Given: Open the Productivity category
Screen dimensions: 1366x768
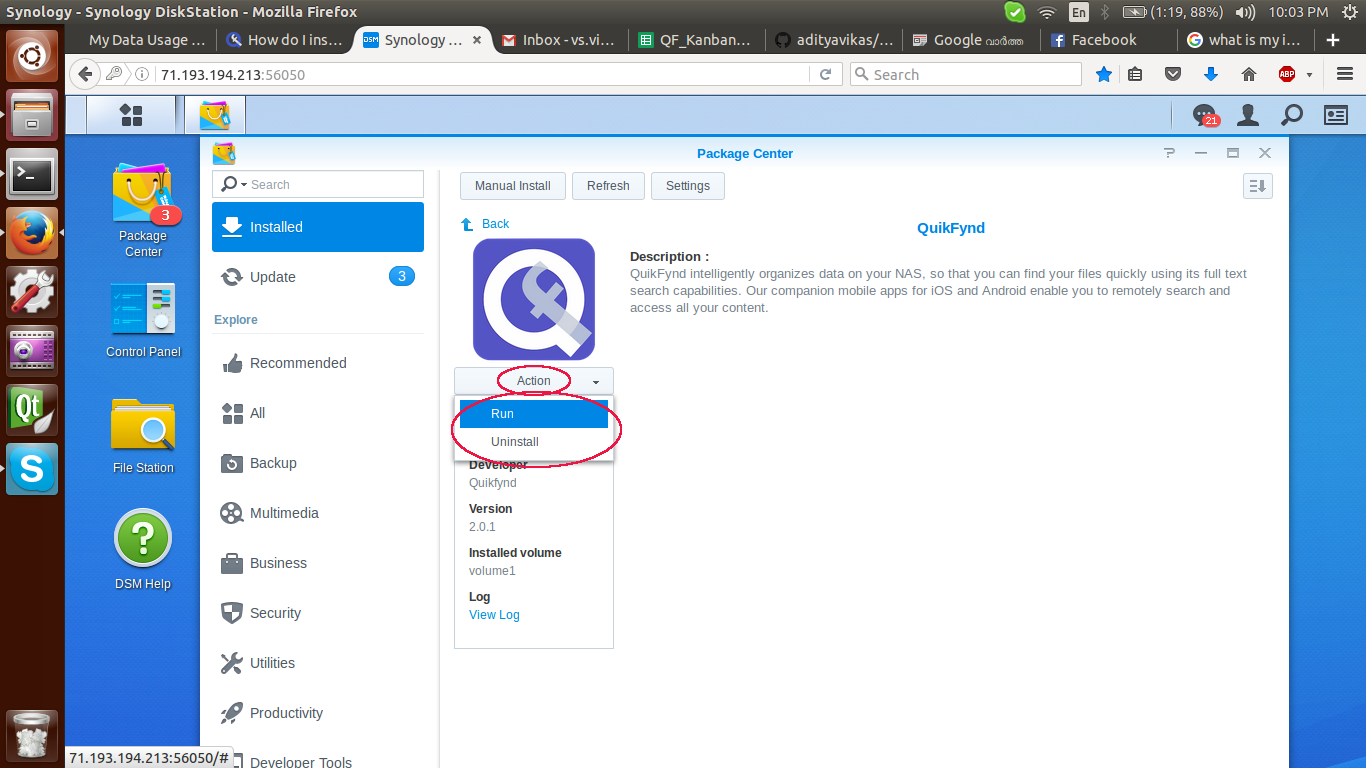Looking at the screenshot, I should pyautogui.click(x=318, y=713).
